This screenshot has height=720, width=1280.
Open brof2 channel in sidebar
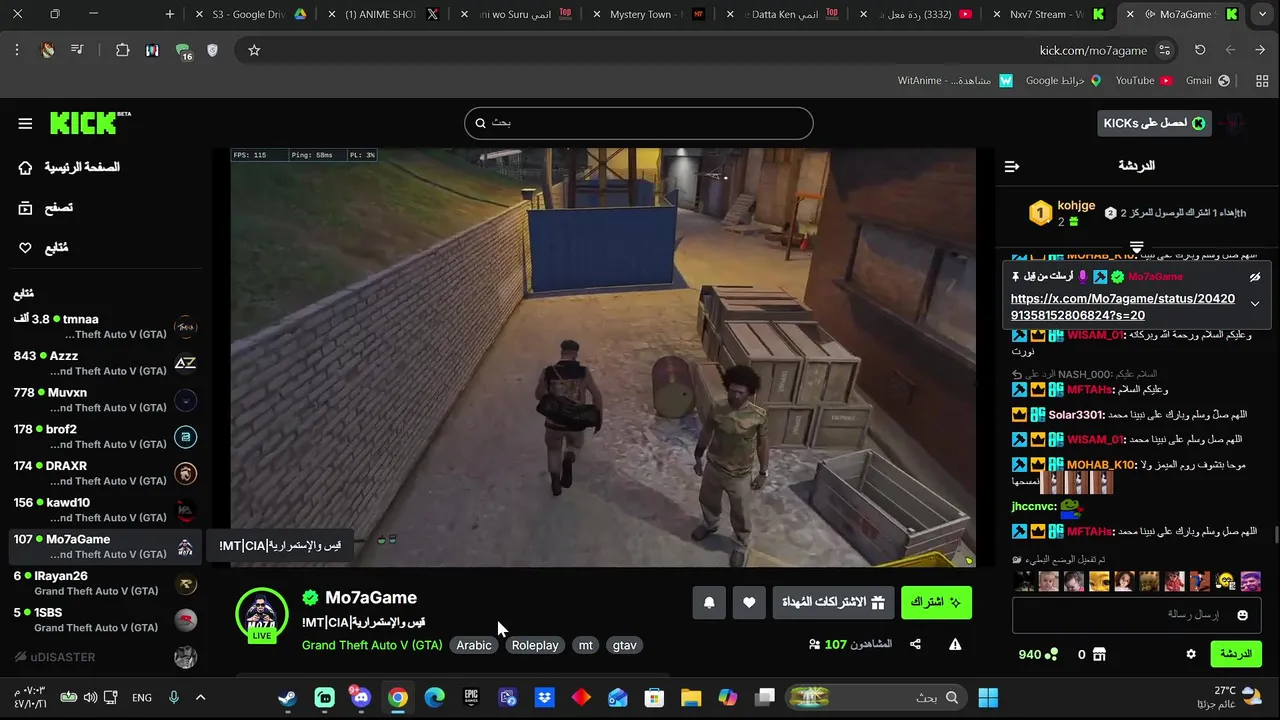[105, 437]
